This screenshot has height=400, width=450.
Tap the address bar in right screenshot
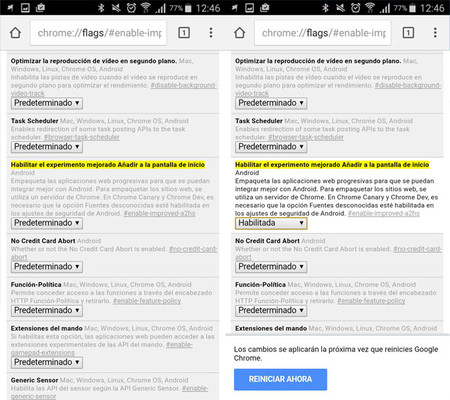tap(323, 33)
